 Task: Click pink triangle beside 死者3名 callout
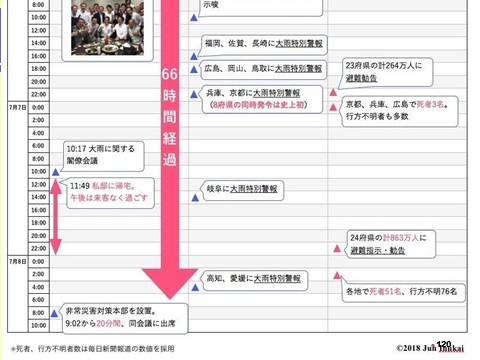(333, 107)
